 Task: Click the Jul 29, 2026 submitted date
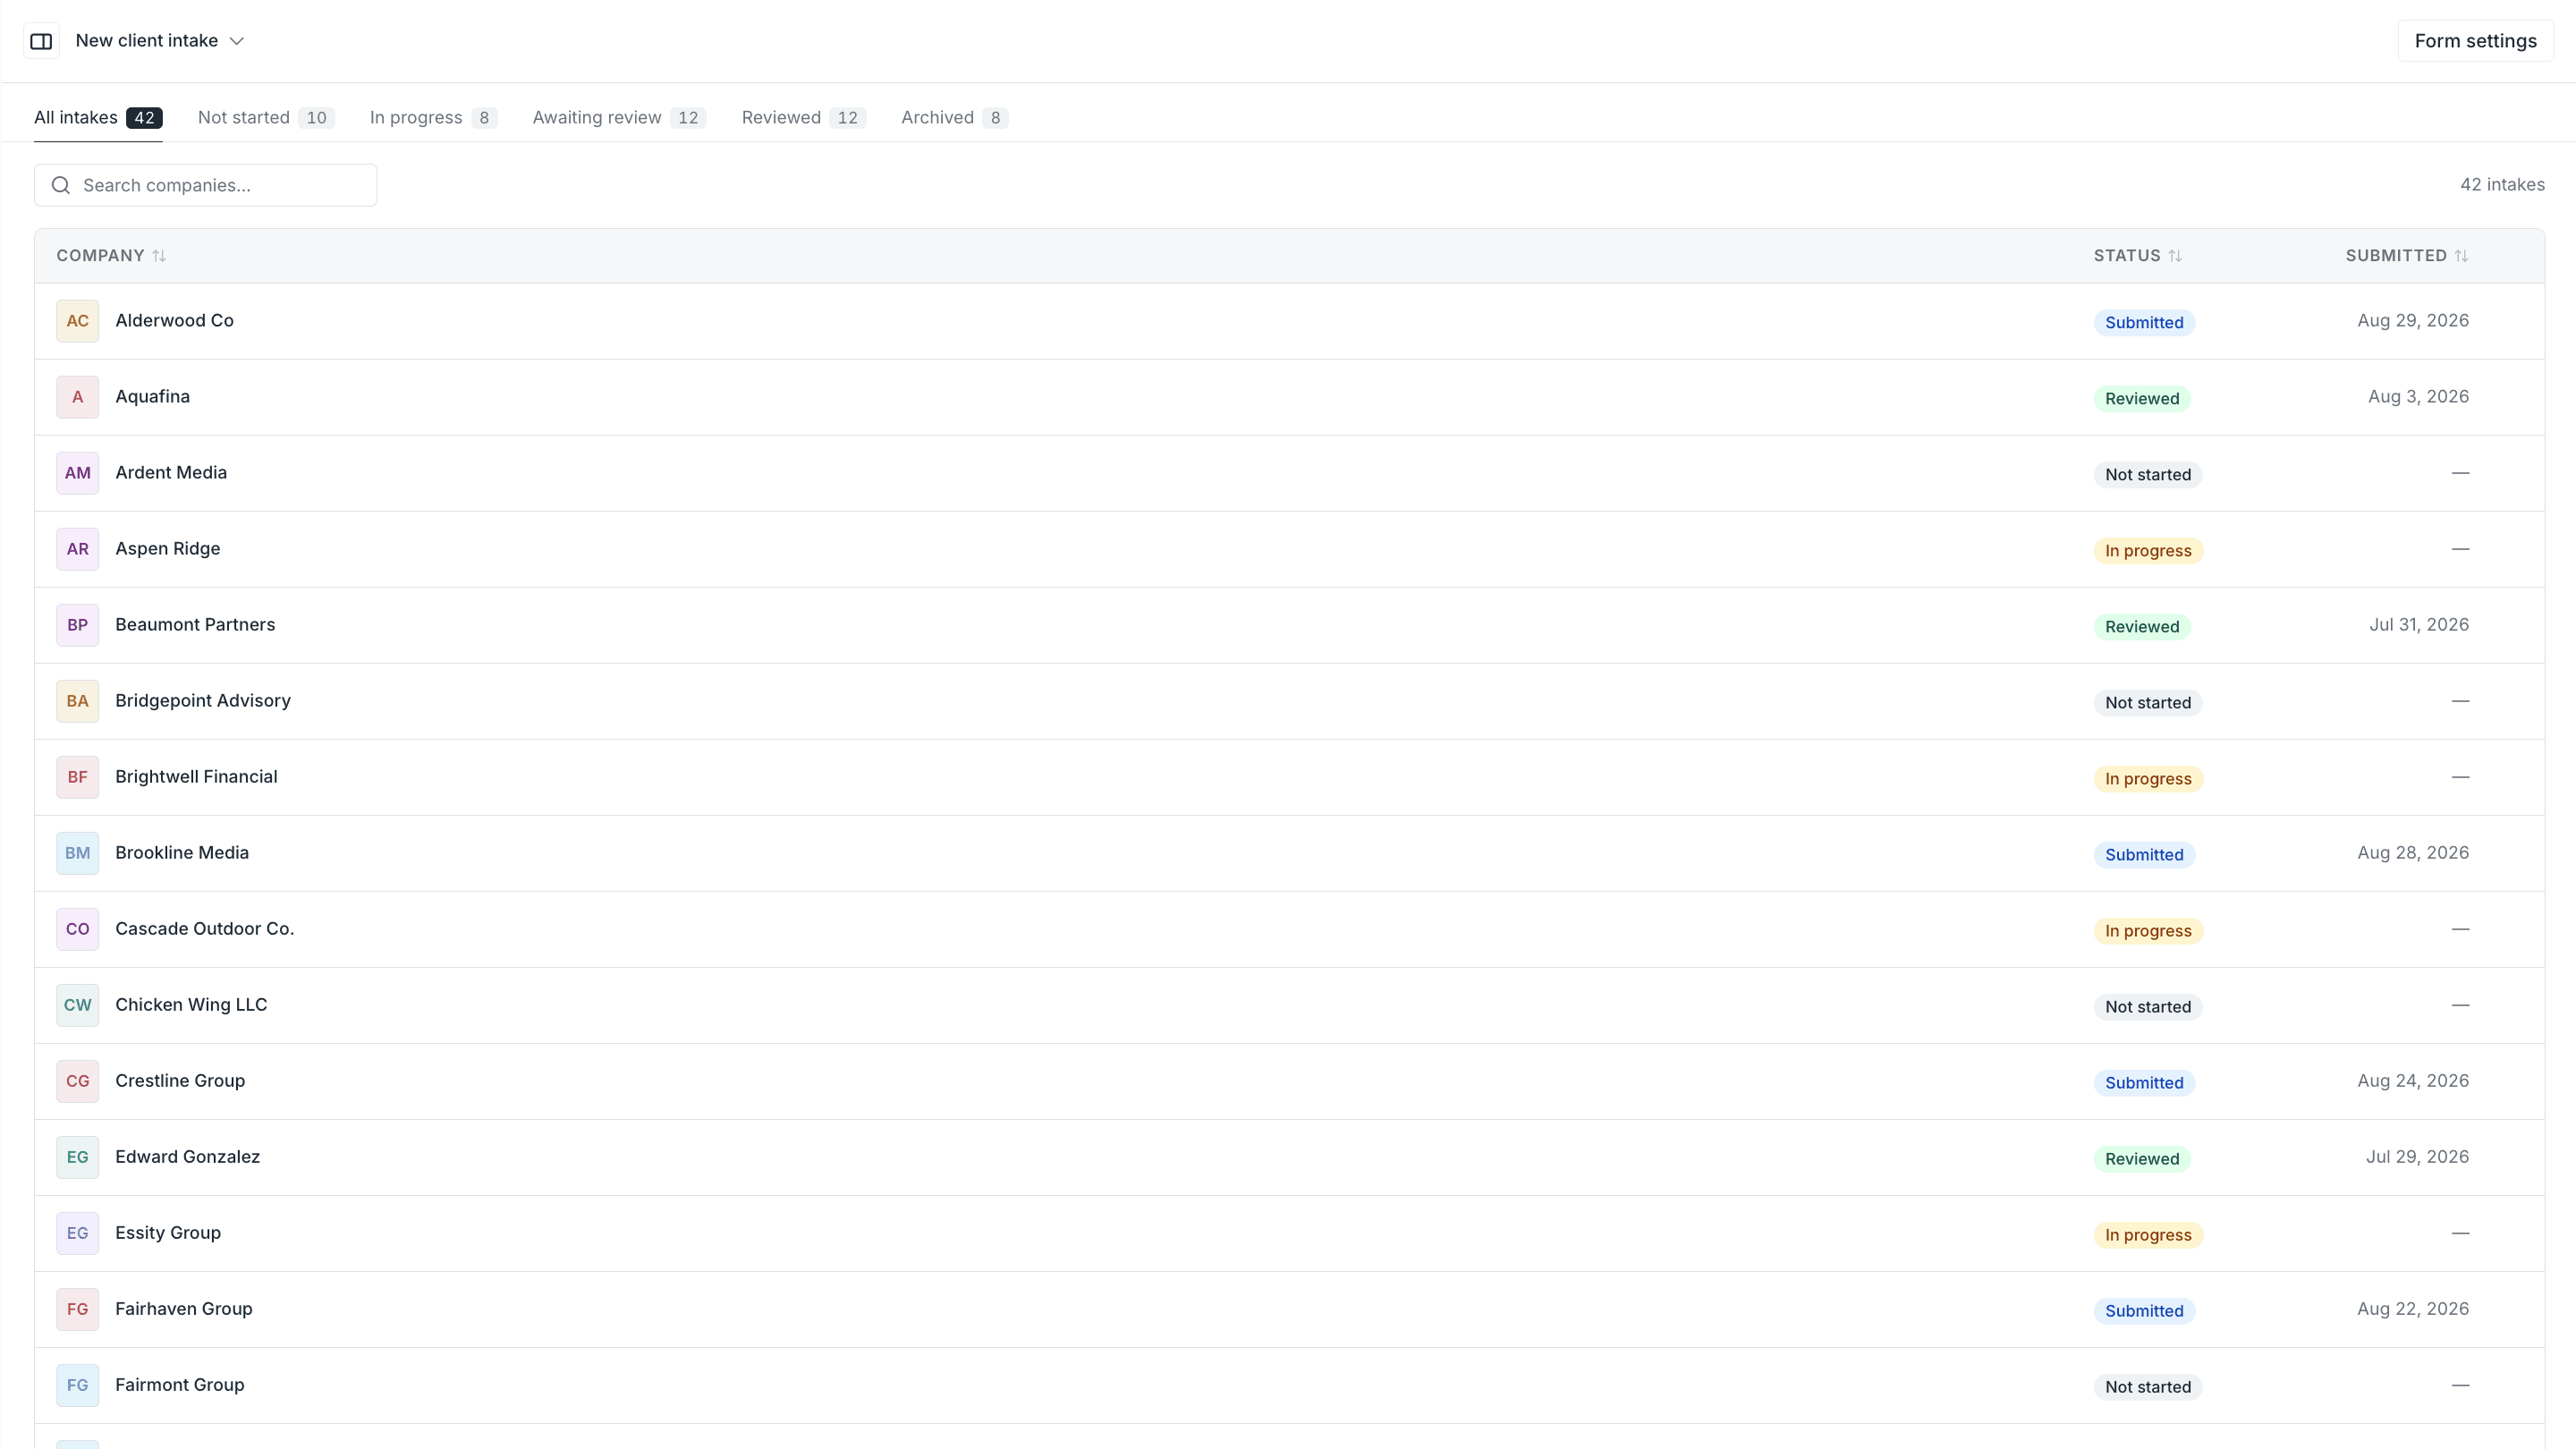[2417, 1157]
